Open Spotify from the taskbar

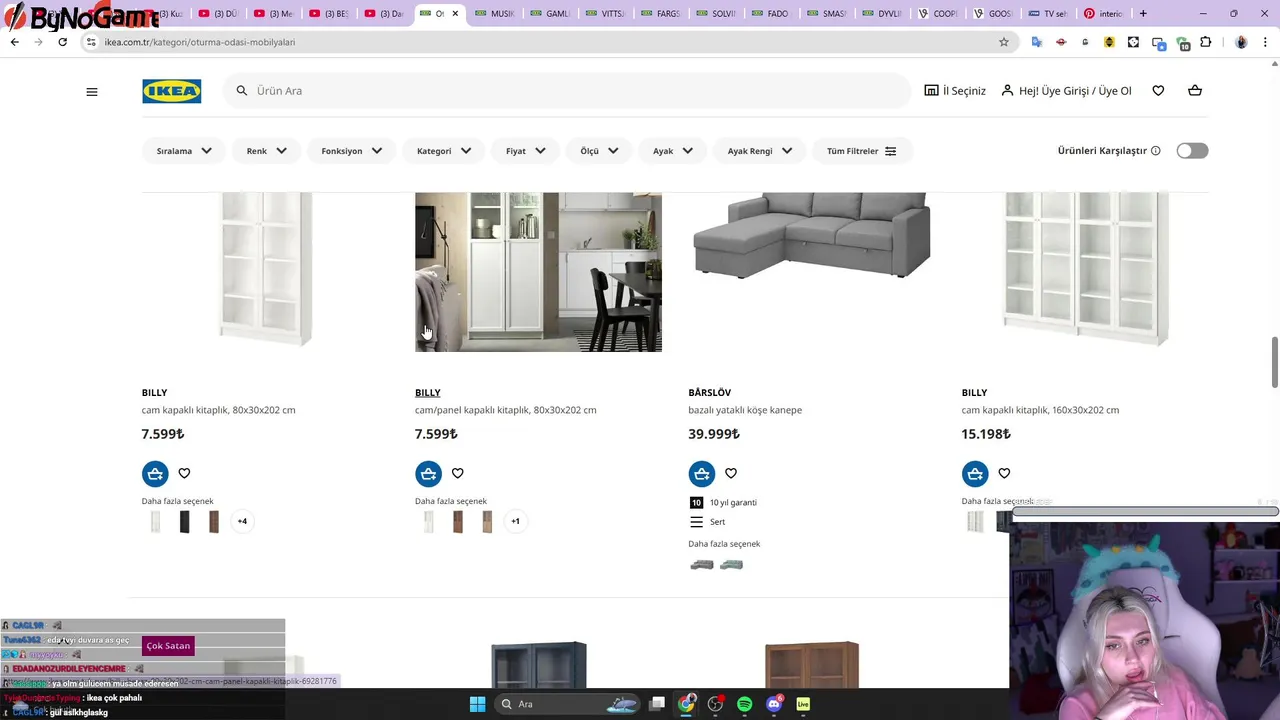744,704
